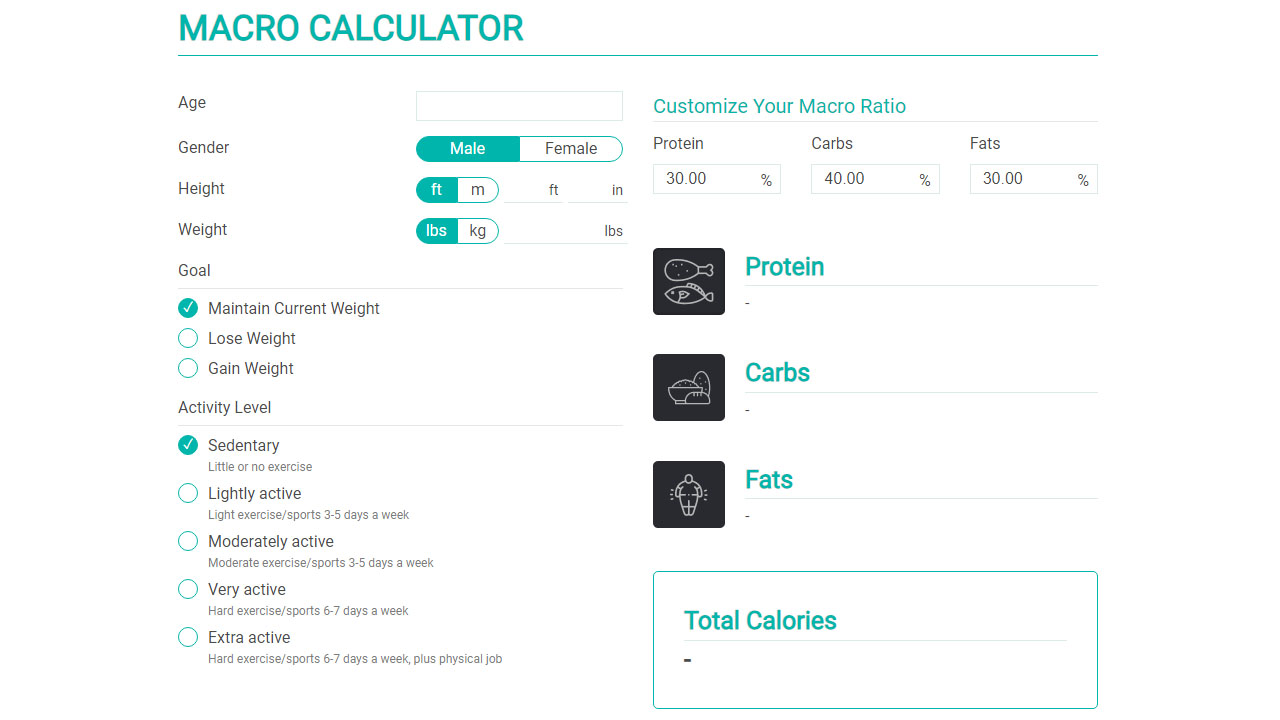
Task: Select the Lose Weight goal
Action: [x=188, y=338]
